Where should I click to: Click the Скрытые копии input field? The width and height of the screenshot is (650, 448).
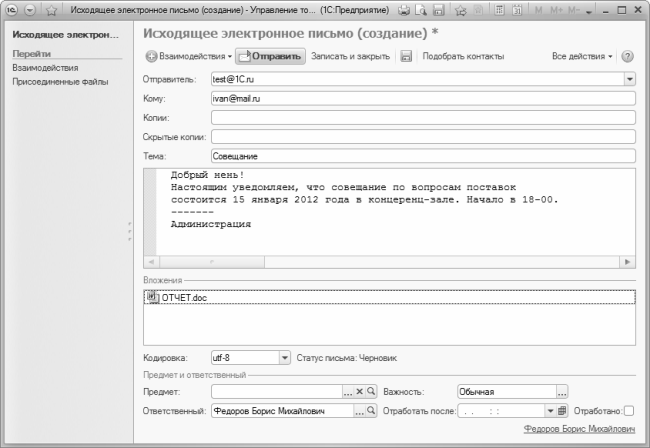click(x=423, y=137)
